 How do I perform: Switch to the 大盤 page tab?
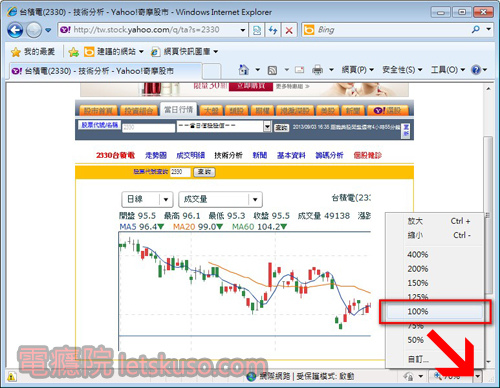pyautogui.click(x=211, y=110)
